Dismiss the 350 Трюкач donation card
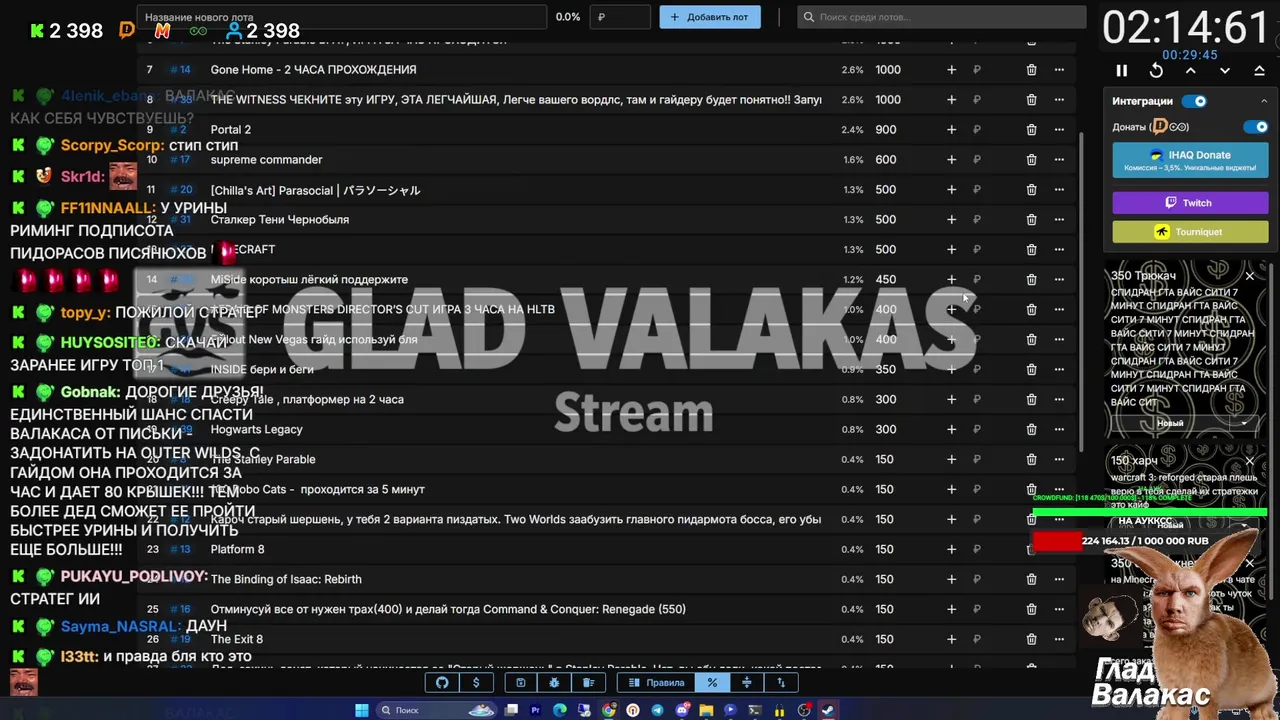The image size is (1280, 720). click(1249, 275)
